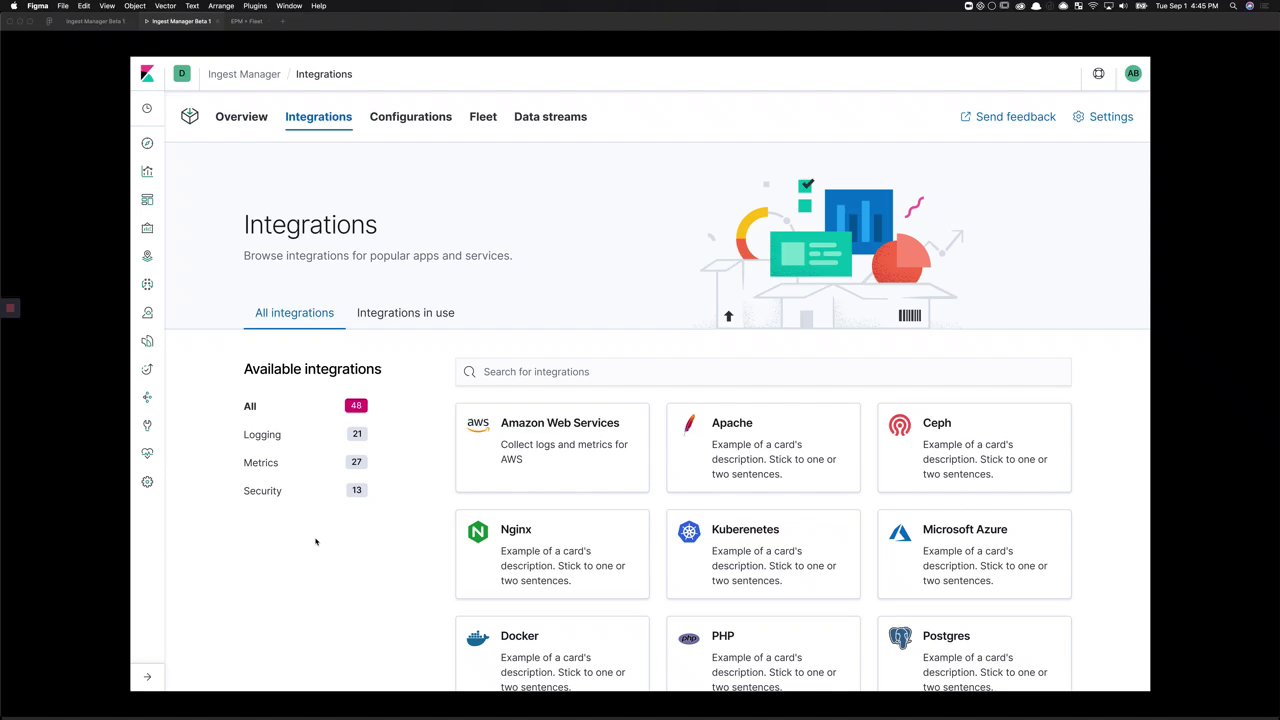This screenshot has height=720, width=1280.
Task: Open the macOS Apple menu
Action: (14, 6)
